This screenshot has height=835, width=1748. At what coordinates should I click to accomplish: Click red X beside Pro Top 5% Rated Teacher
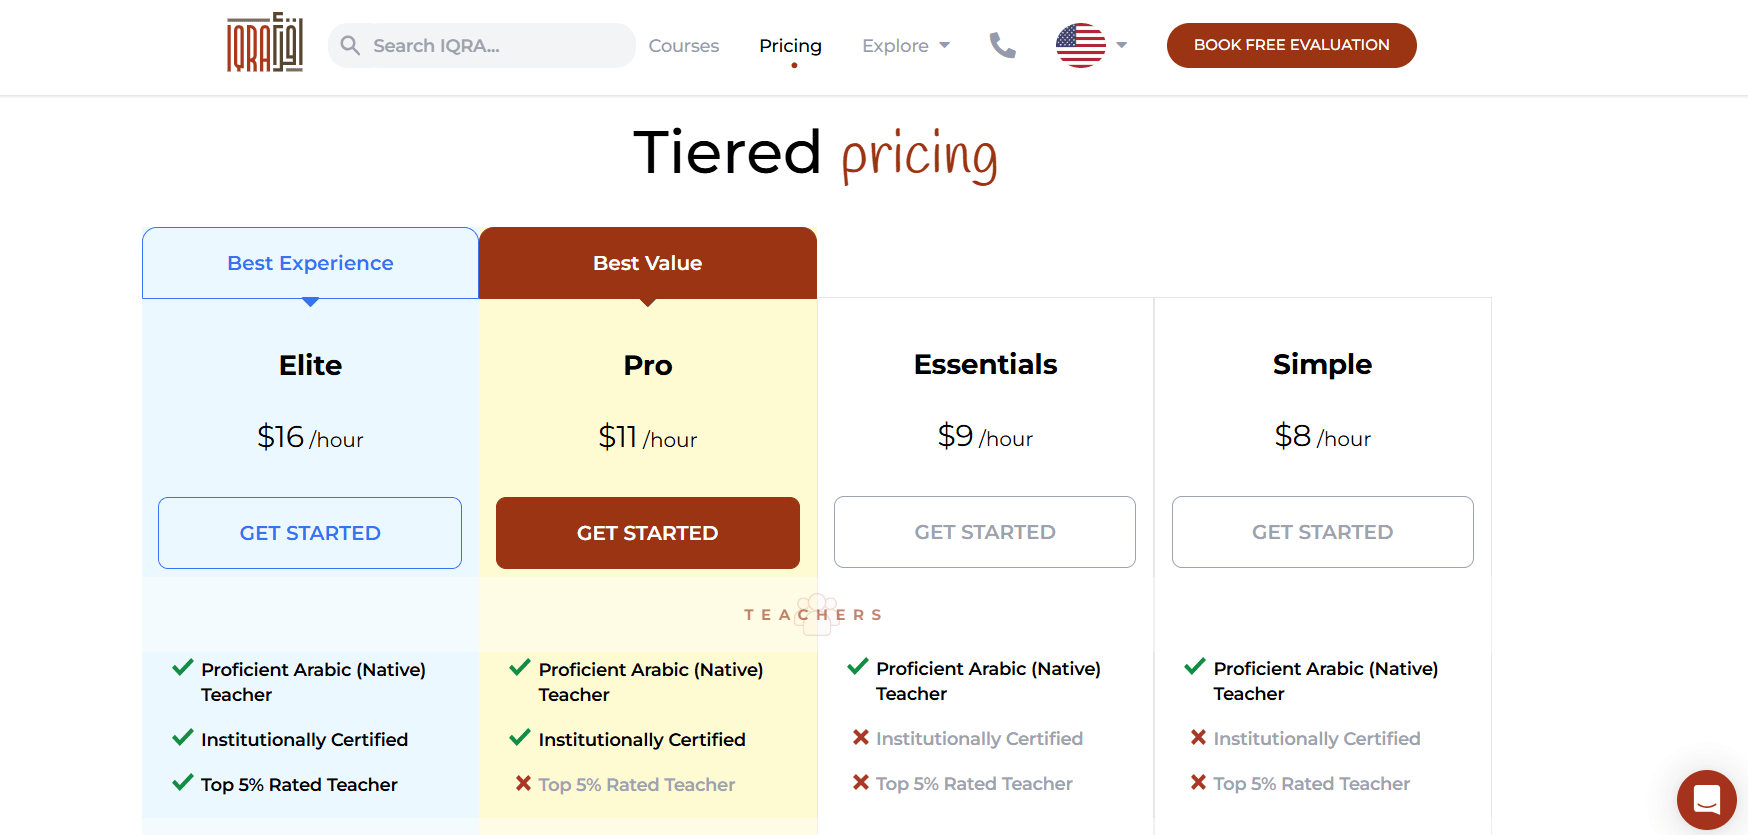coord(523,784)
